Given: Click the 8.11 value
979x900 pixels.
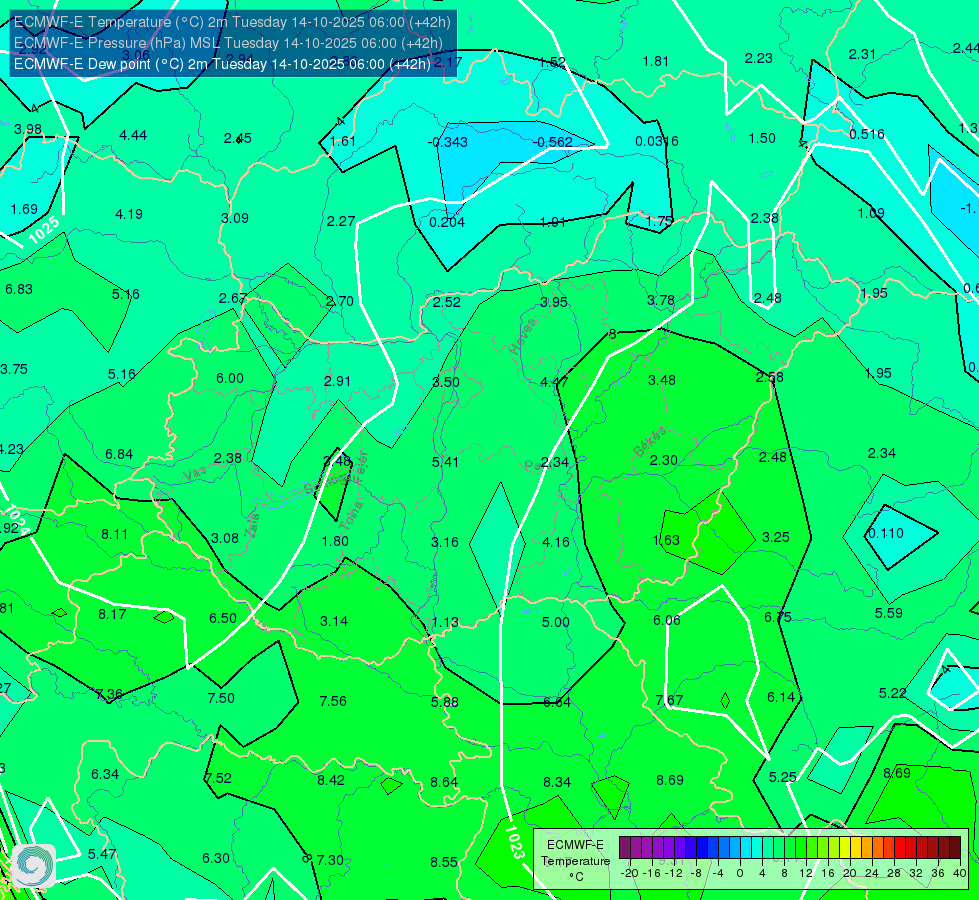Looking at the screenshot, I should coord(114,534).
